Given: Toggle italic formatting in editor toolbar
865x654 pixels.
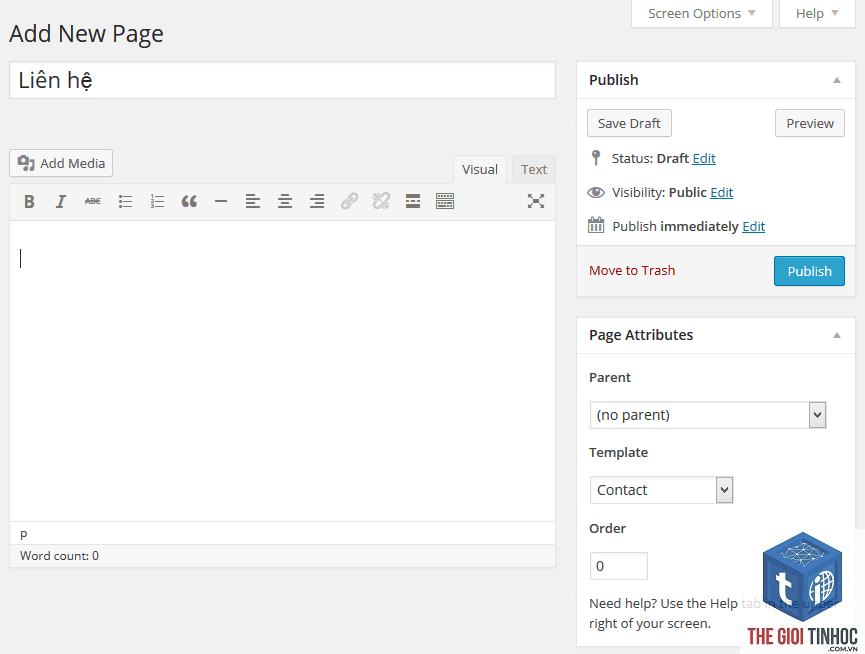Looking at the screenshot, I should pyautogui.click(x=61, y=201).
